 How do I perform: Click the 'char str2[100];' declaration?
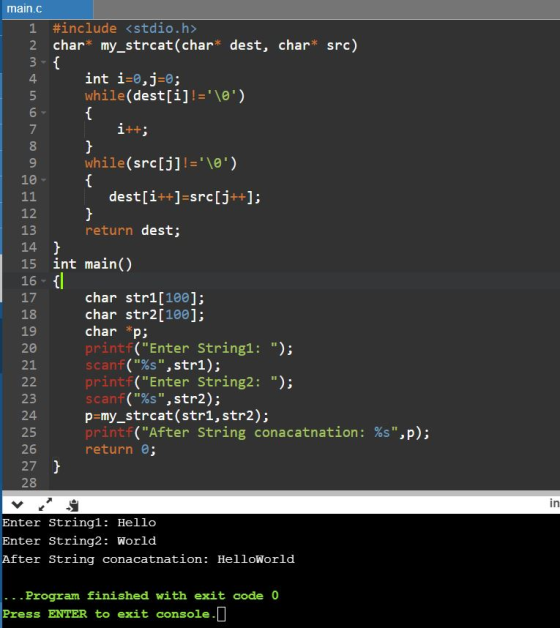145,314
